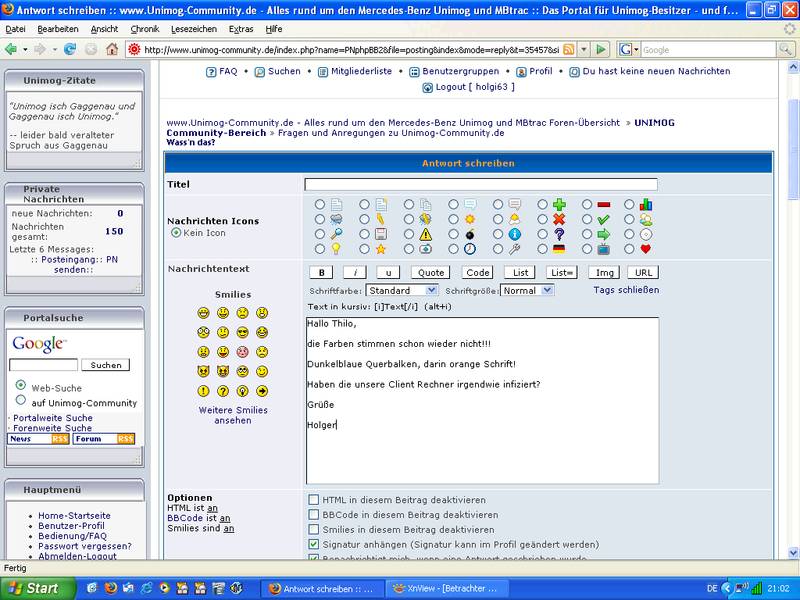The image size is (800, 600).
Task: Open the Chronik menu
Action: click(145, 29)
